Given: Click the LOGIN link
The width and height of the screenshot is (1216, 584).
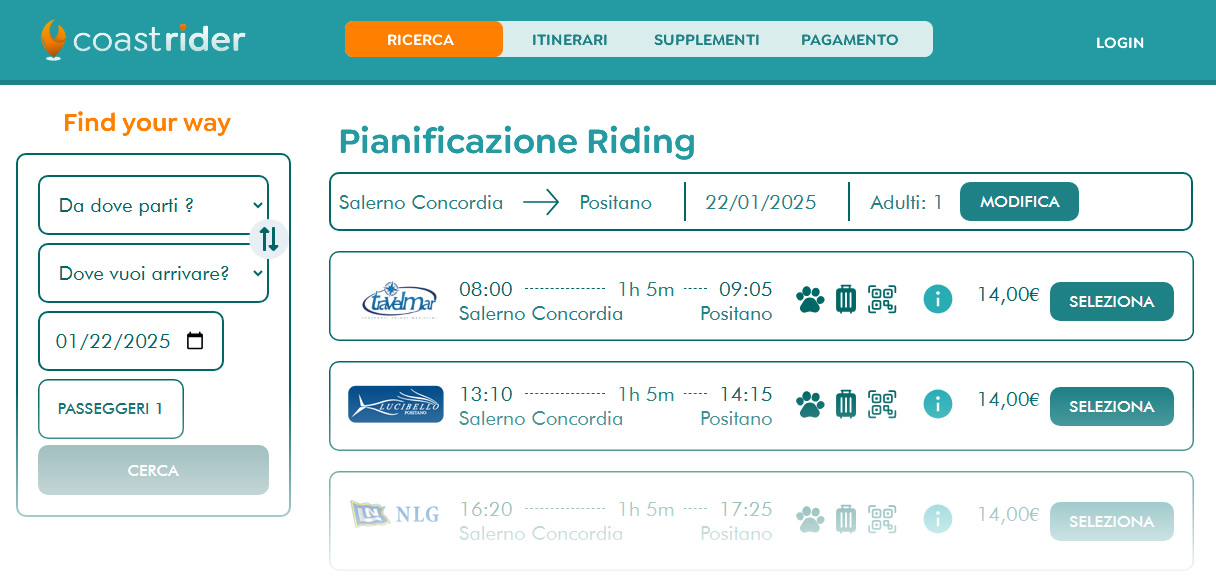Looking at the screenshot, I should 1119,43.
